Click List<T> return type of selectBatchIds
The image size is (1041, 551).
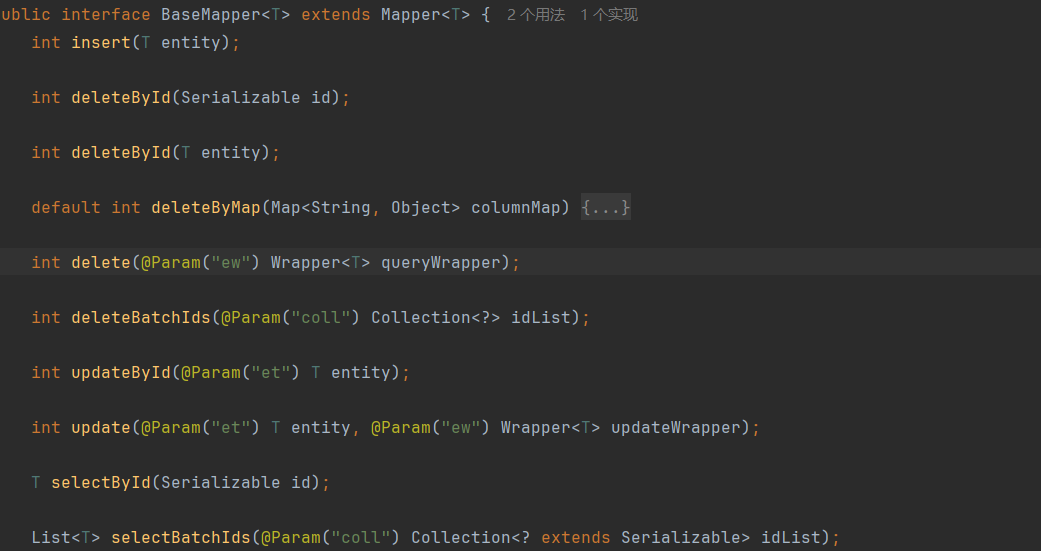click(x=66, y=538)
